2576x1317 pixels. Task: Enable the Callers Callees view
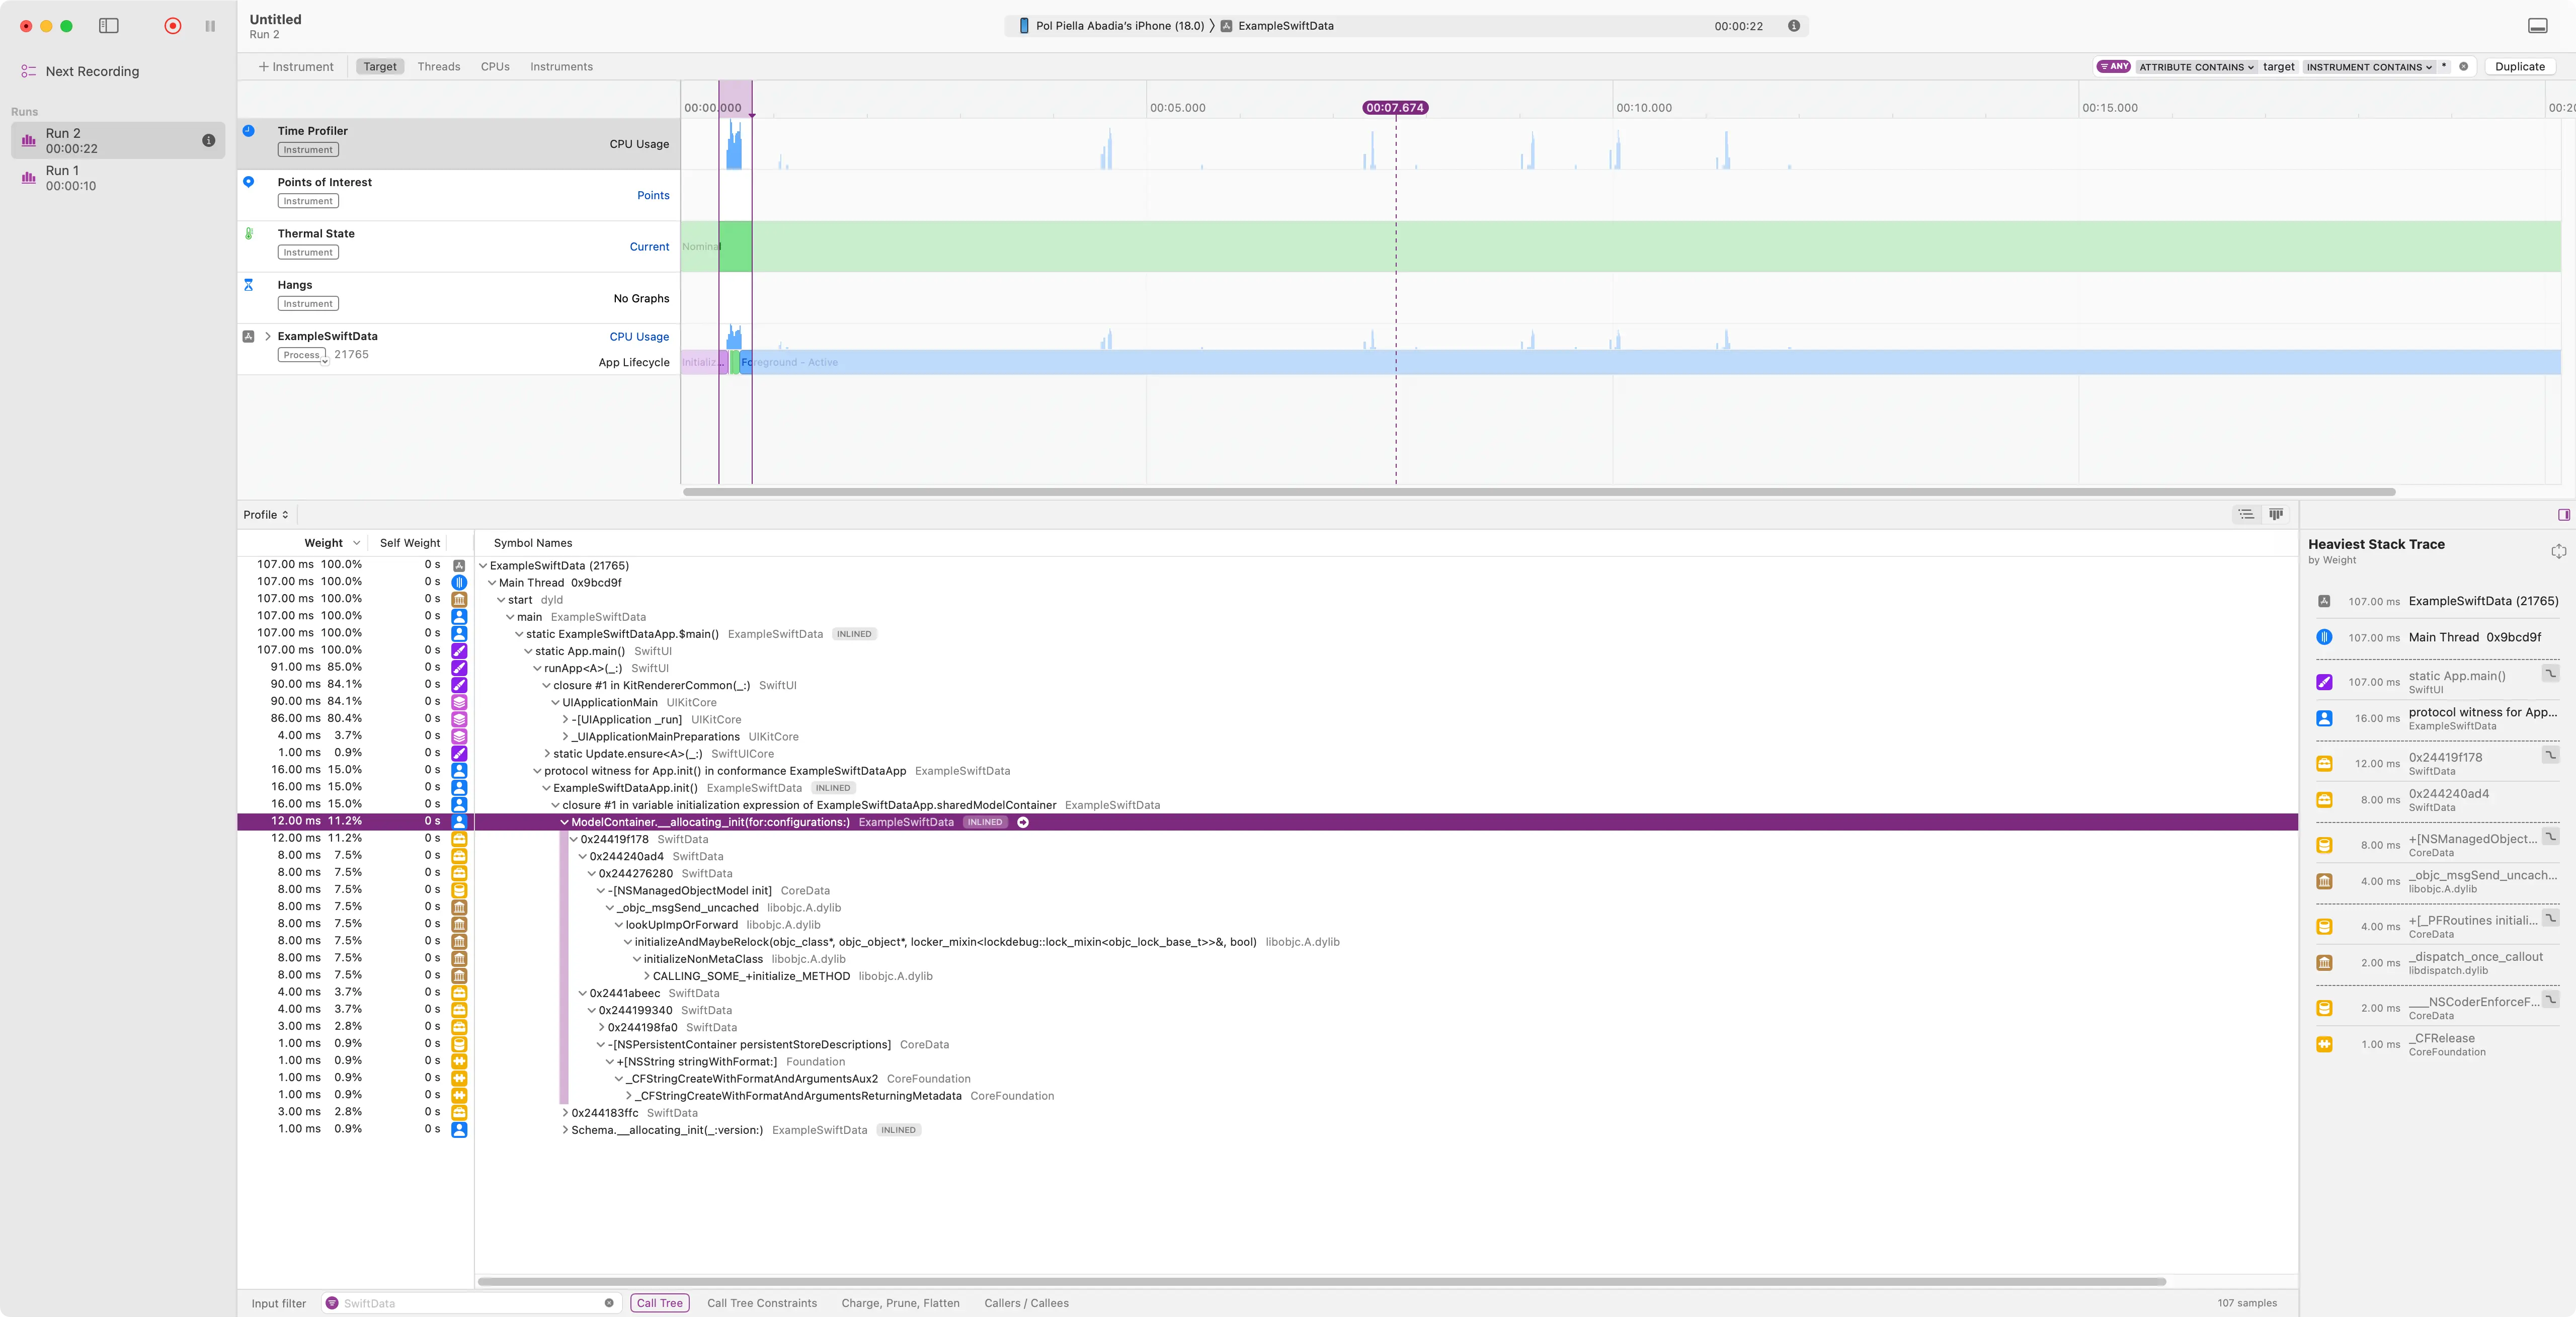pyautogui.click(x=1026, y=1302)
